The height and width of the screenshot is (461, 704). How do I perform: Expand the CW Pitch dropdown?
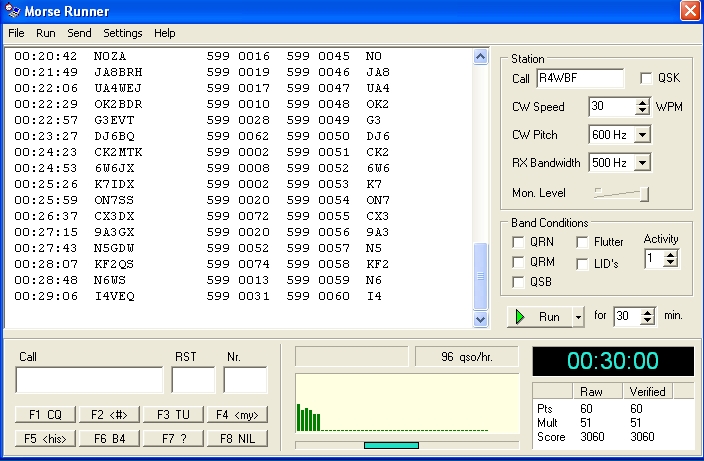tap(642, 134)
